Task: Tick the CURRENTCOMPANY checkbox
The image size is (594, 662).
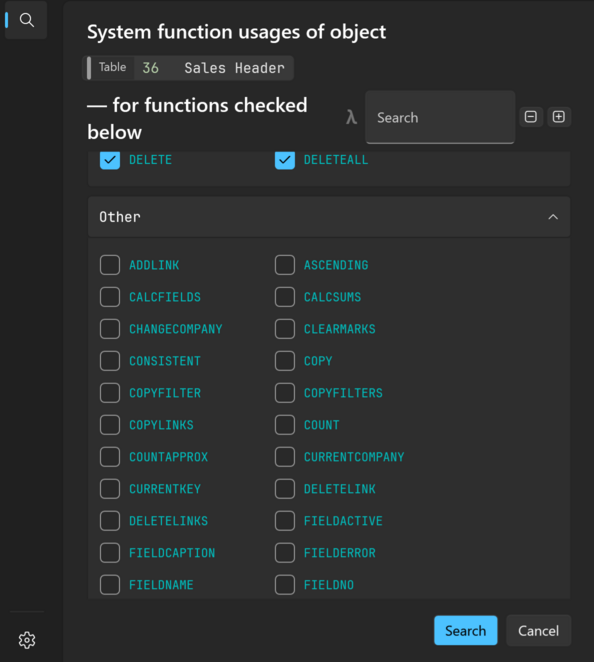Action: (x=285, y=457)
